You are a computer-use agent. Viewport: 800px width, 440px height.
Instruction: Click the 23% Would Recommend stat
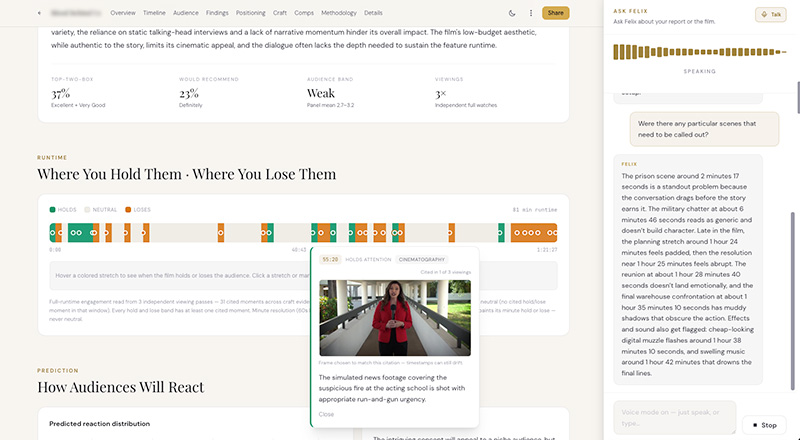(x=189, y=93)
